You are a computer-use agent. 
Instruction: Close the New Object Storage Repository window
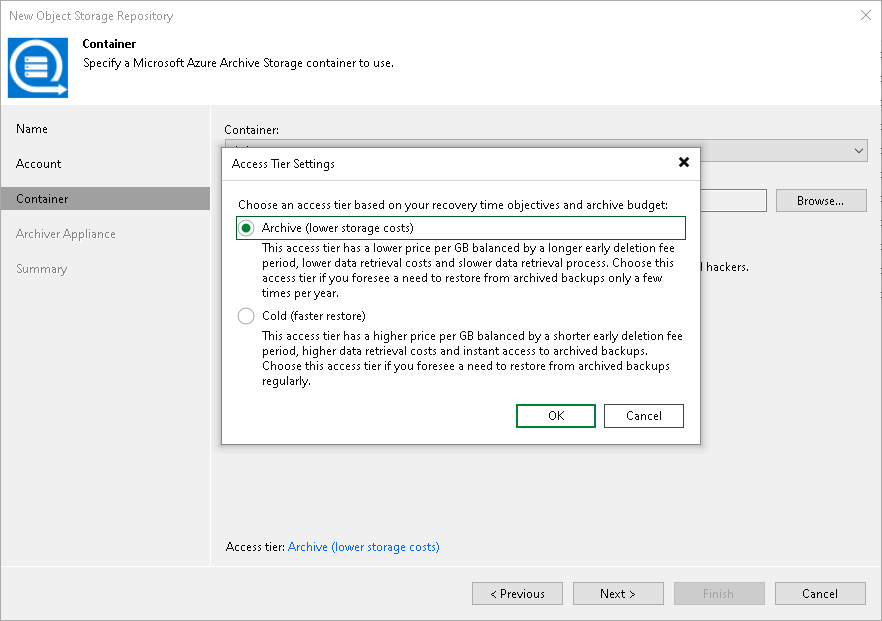(866, 15)
